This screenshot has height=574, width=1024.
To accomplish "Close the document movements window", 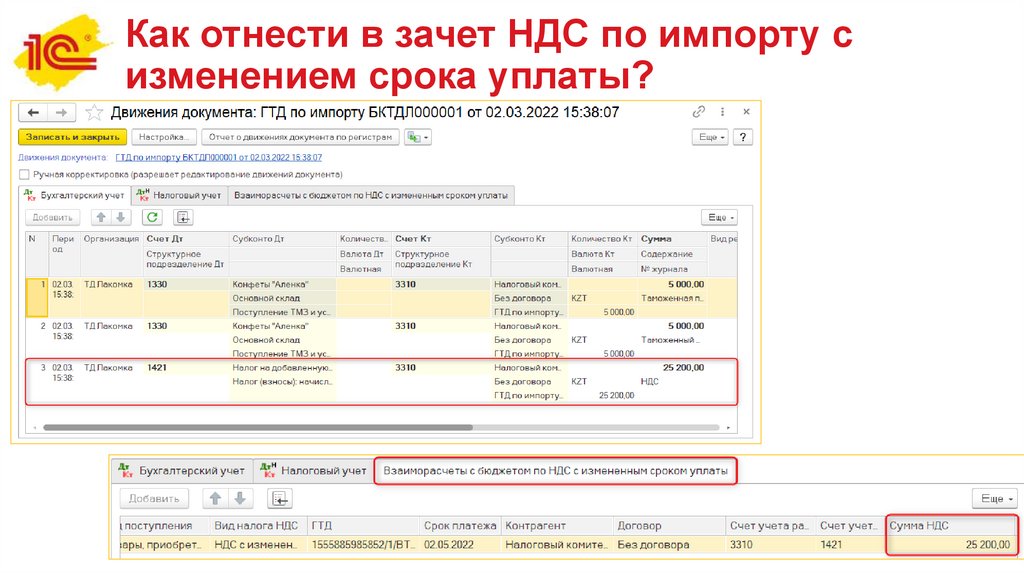I will pyautogui.click(x=746, y=112).
